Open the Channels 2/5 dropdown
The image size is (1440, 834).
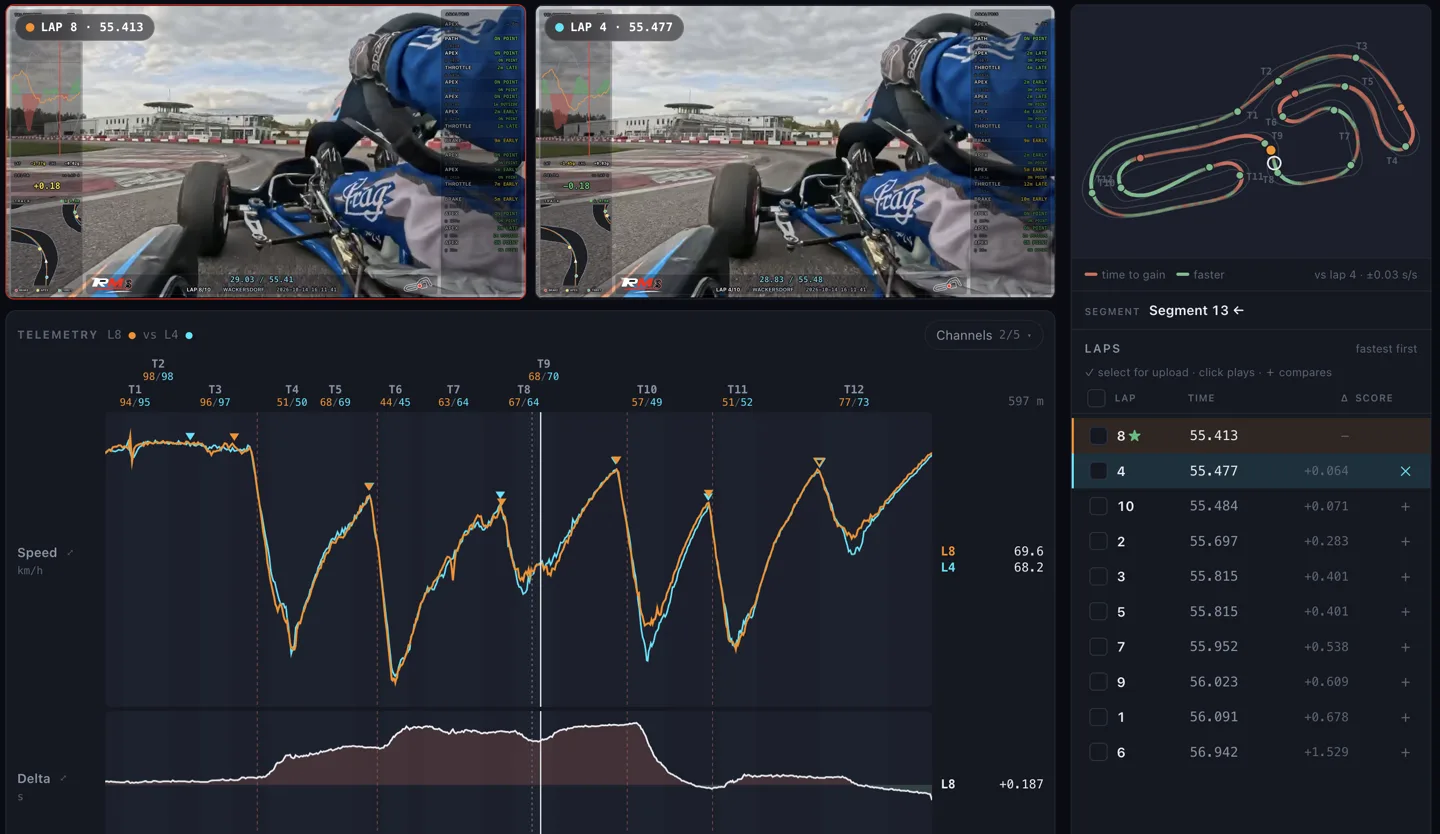[984, 335]
